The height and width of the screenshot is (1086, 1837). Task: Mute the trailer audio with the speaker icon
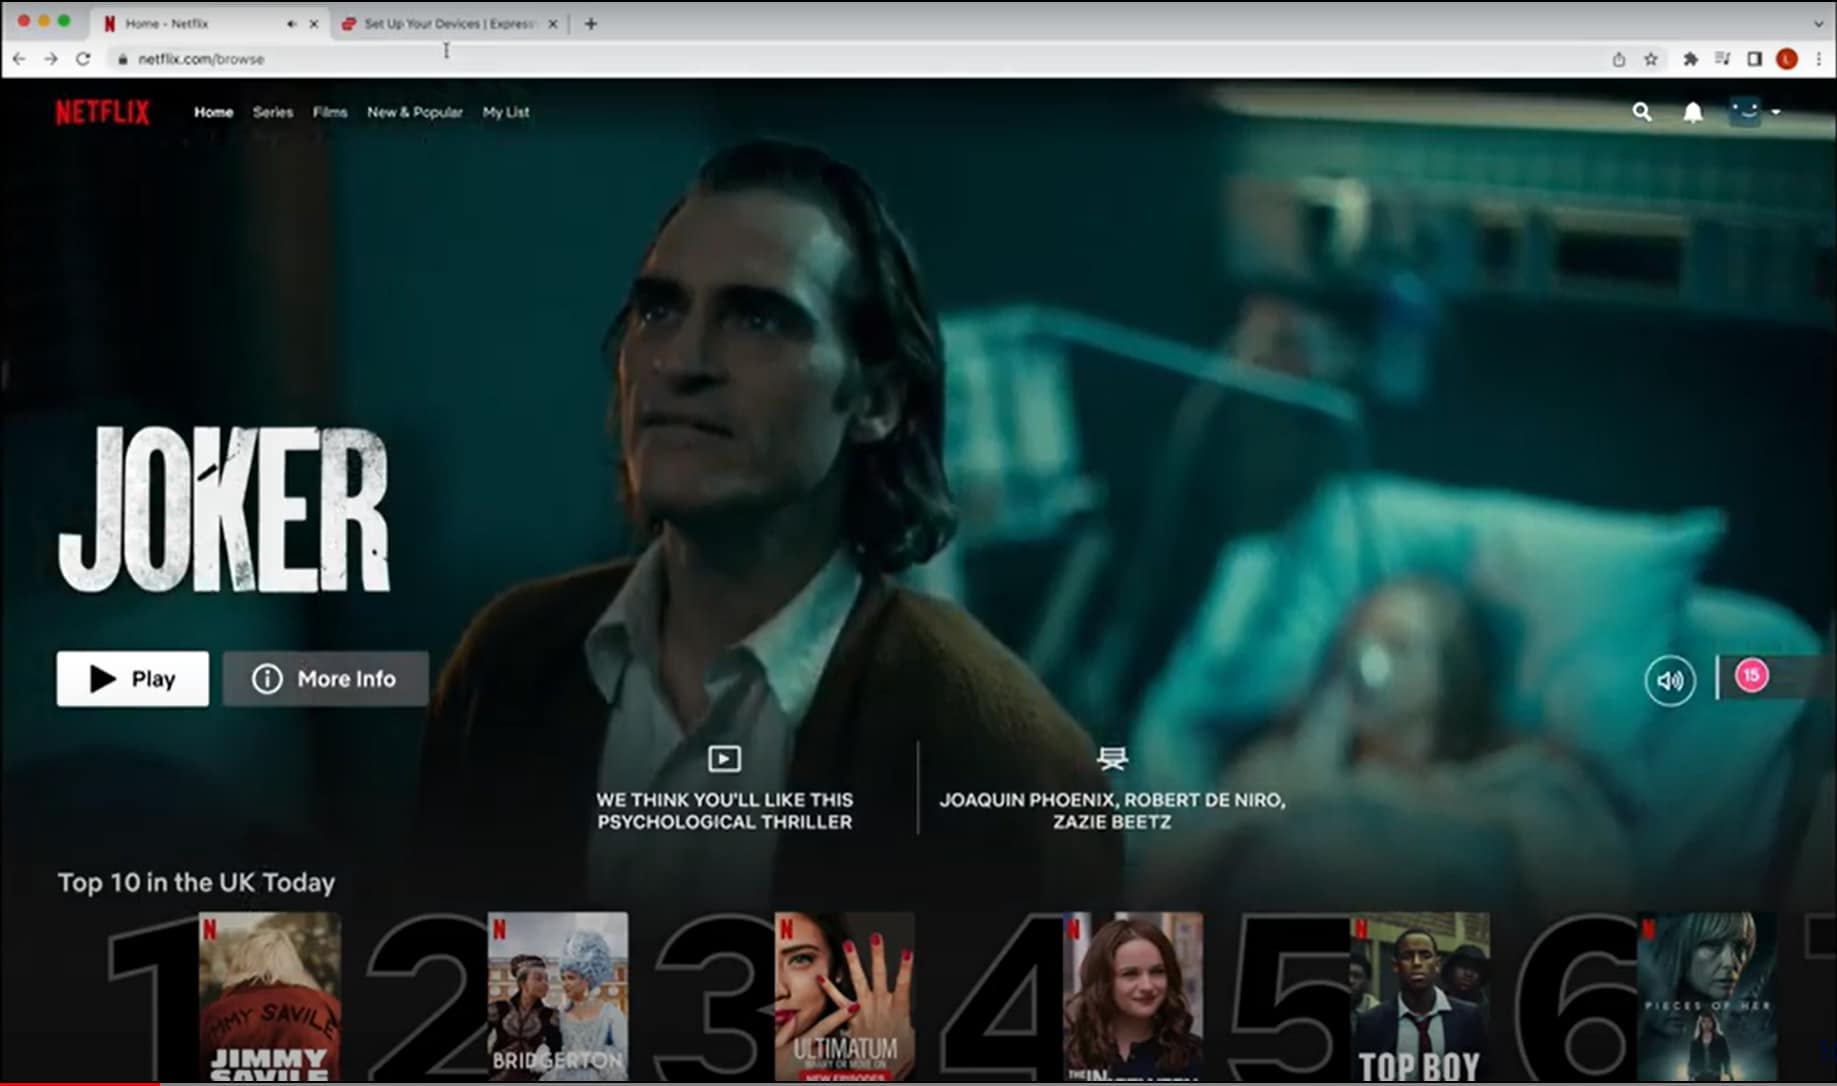(1669, 679)
